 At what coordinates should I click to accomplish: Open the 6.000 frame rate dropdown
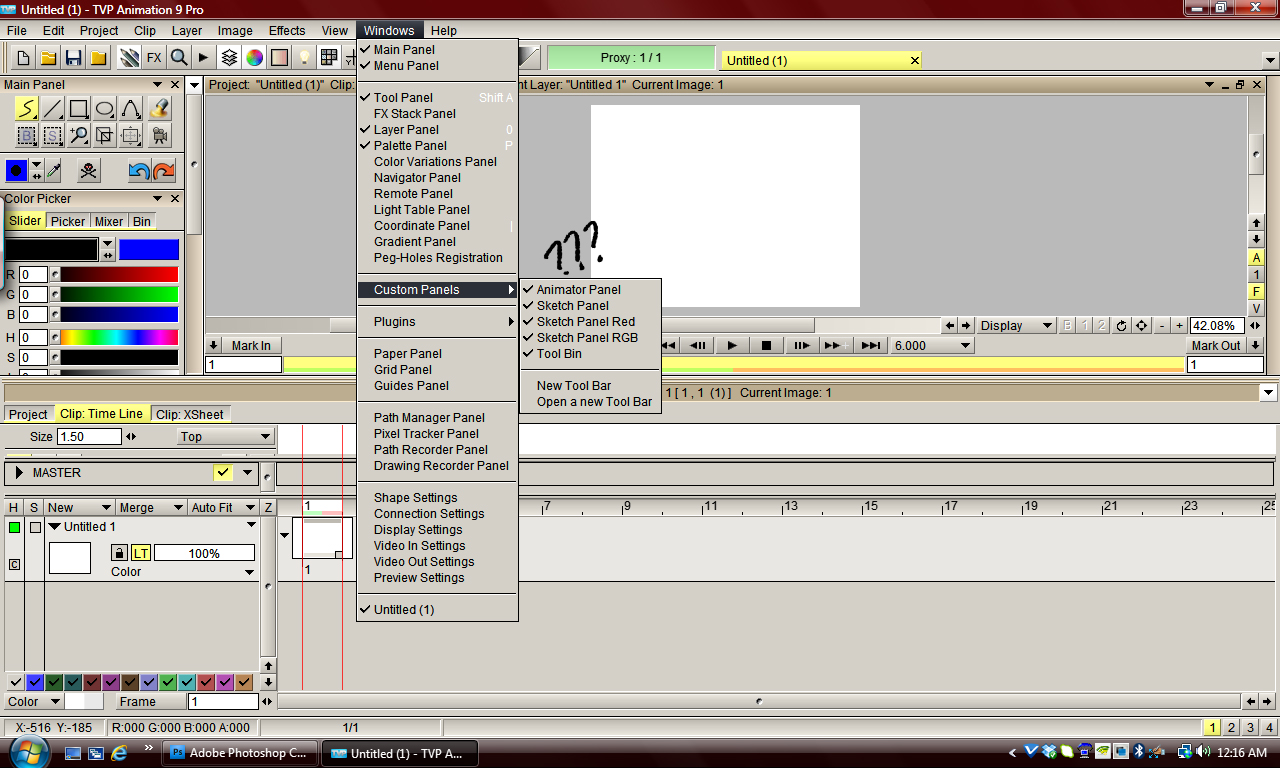pyautogui.click(x=932, y=345)
